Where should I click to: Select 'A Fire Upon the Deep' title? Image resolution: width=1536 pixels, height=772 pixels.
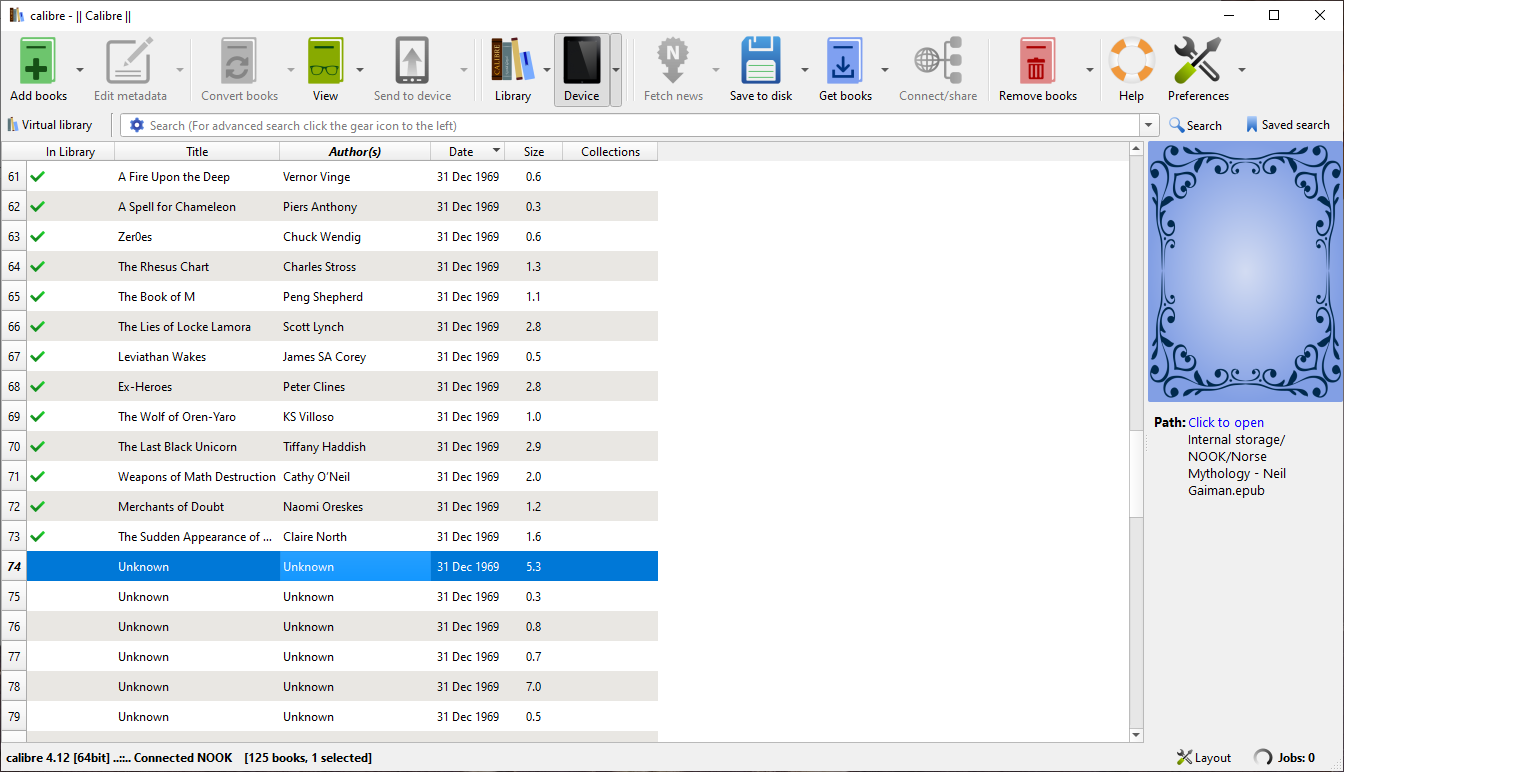(174, 177)
